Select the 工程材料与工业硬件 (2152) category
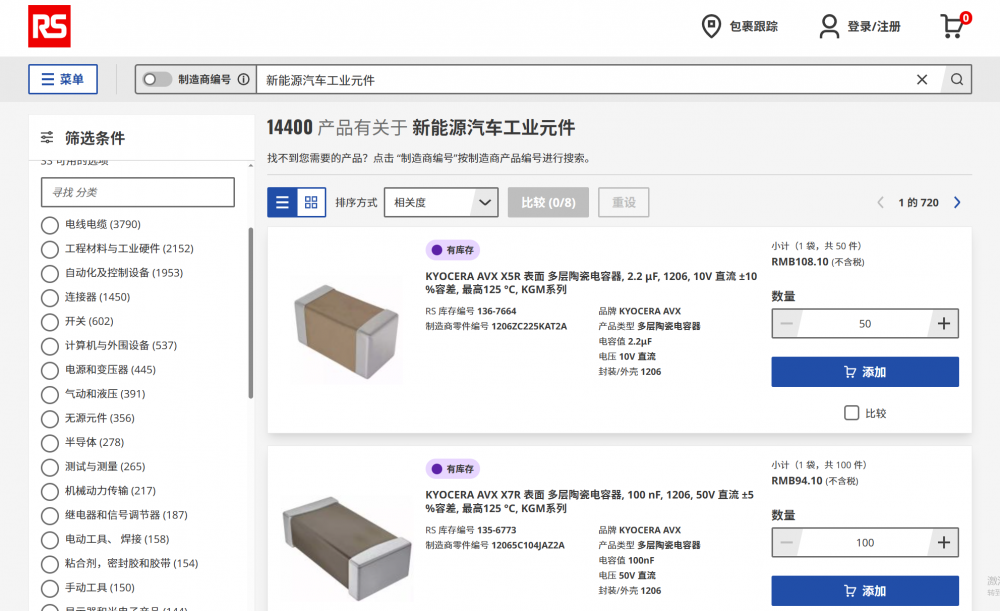The image size is (1000, 611). [x=50, y=249]
